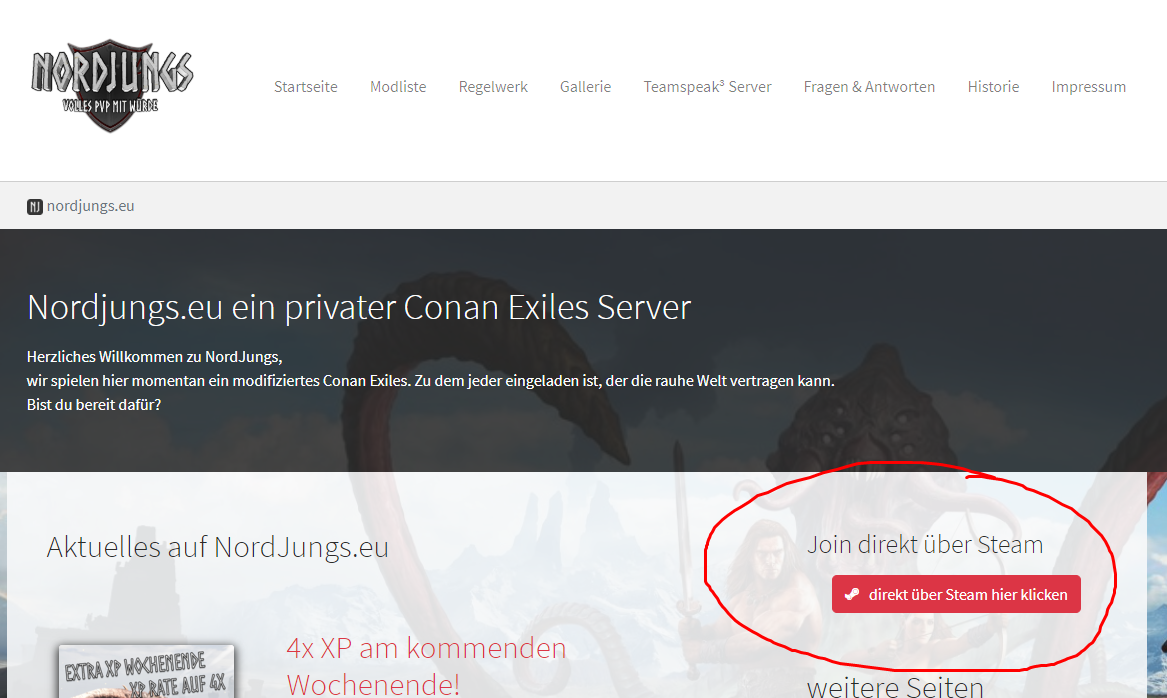Click the 'Aktuelles auf NordJungs.eu' heading
Image resolution: width=1167 pixels, height=698 pixels.
218,547
